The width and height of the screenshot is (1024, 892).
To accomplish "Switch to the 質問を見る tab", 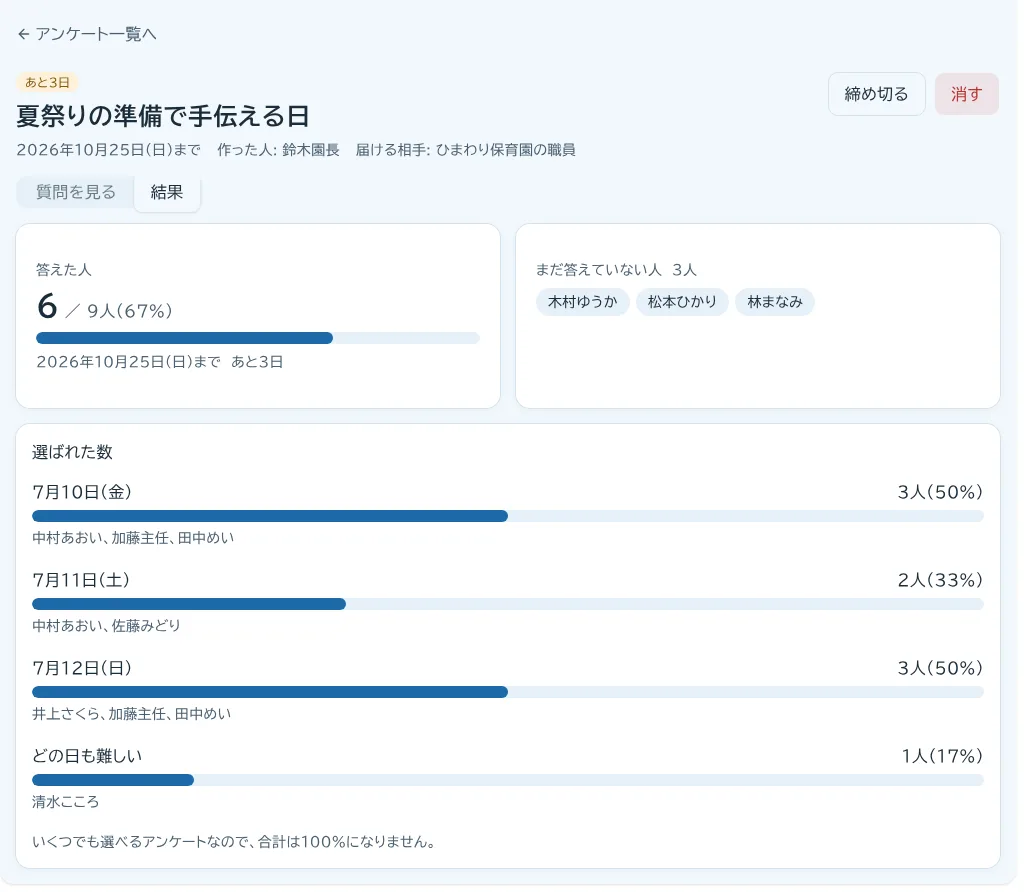I will point(76,192).
